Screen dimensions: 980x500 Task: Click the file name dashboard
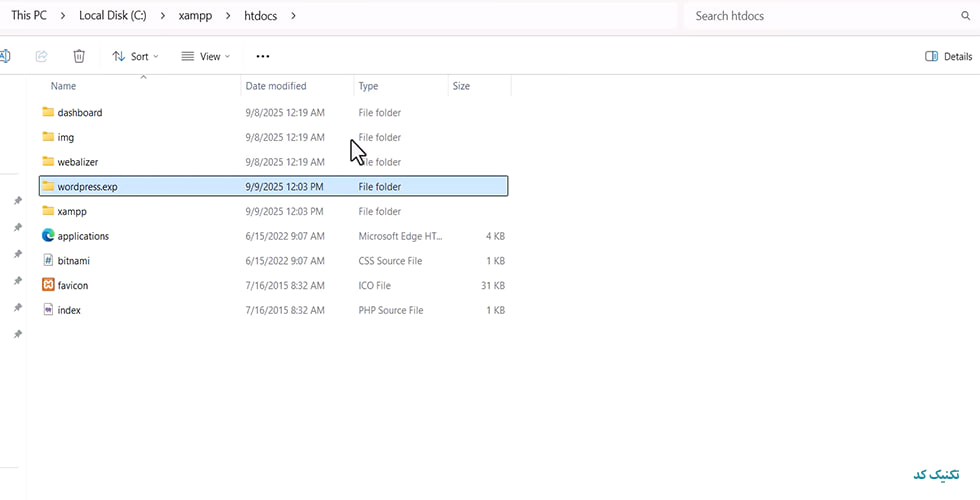(79, 112)
